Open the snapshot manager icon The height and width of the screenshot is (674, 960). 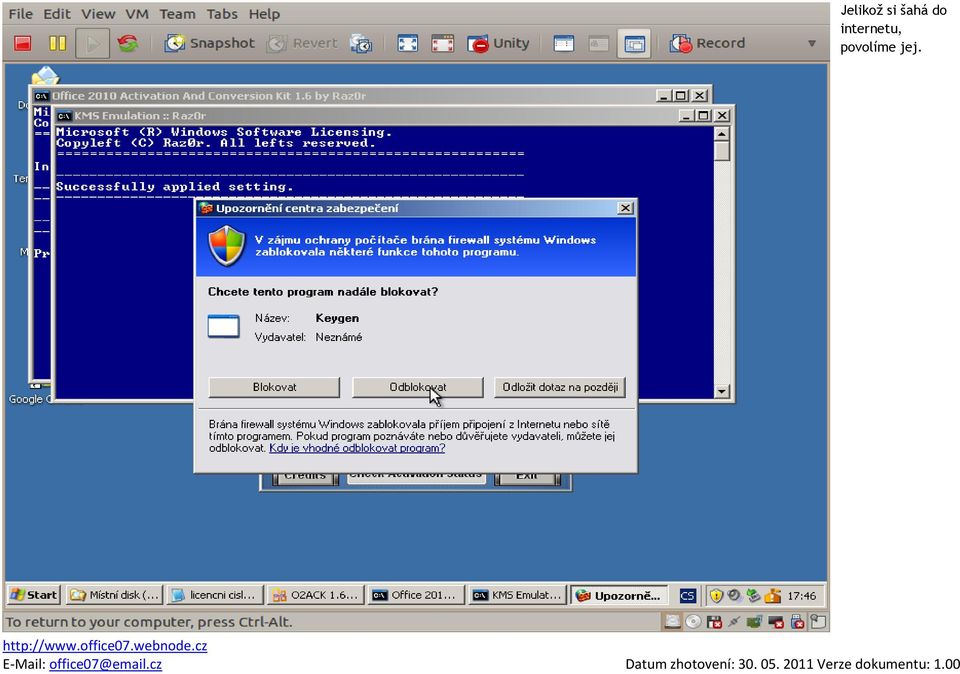[x=361, y=43]
